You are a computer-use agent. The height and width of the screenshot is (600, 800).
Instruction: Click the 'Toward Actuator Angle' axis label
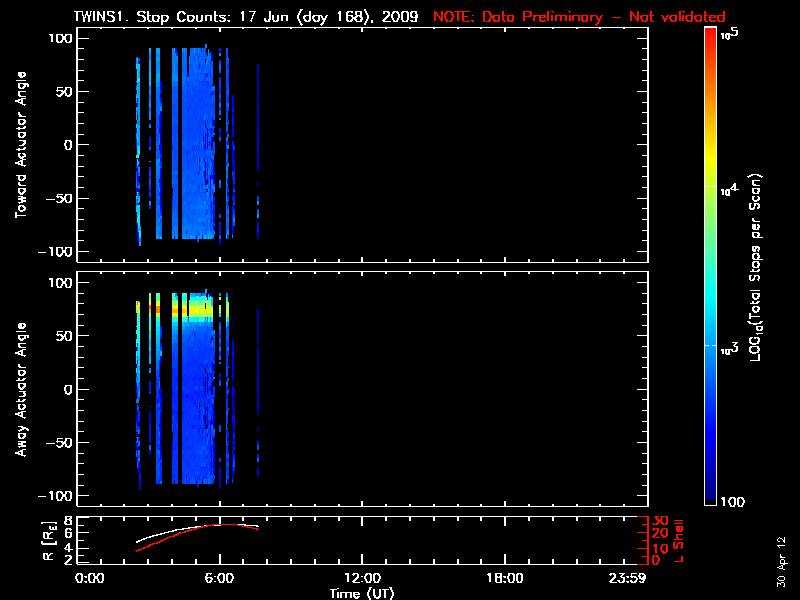pyautogui.click(x=18, y=145)
